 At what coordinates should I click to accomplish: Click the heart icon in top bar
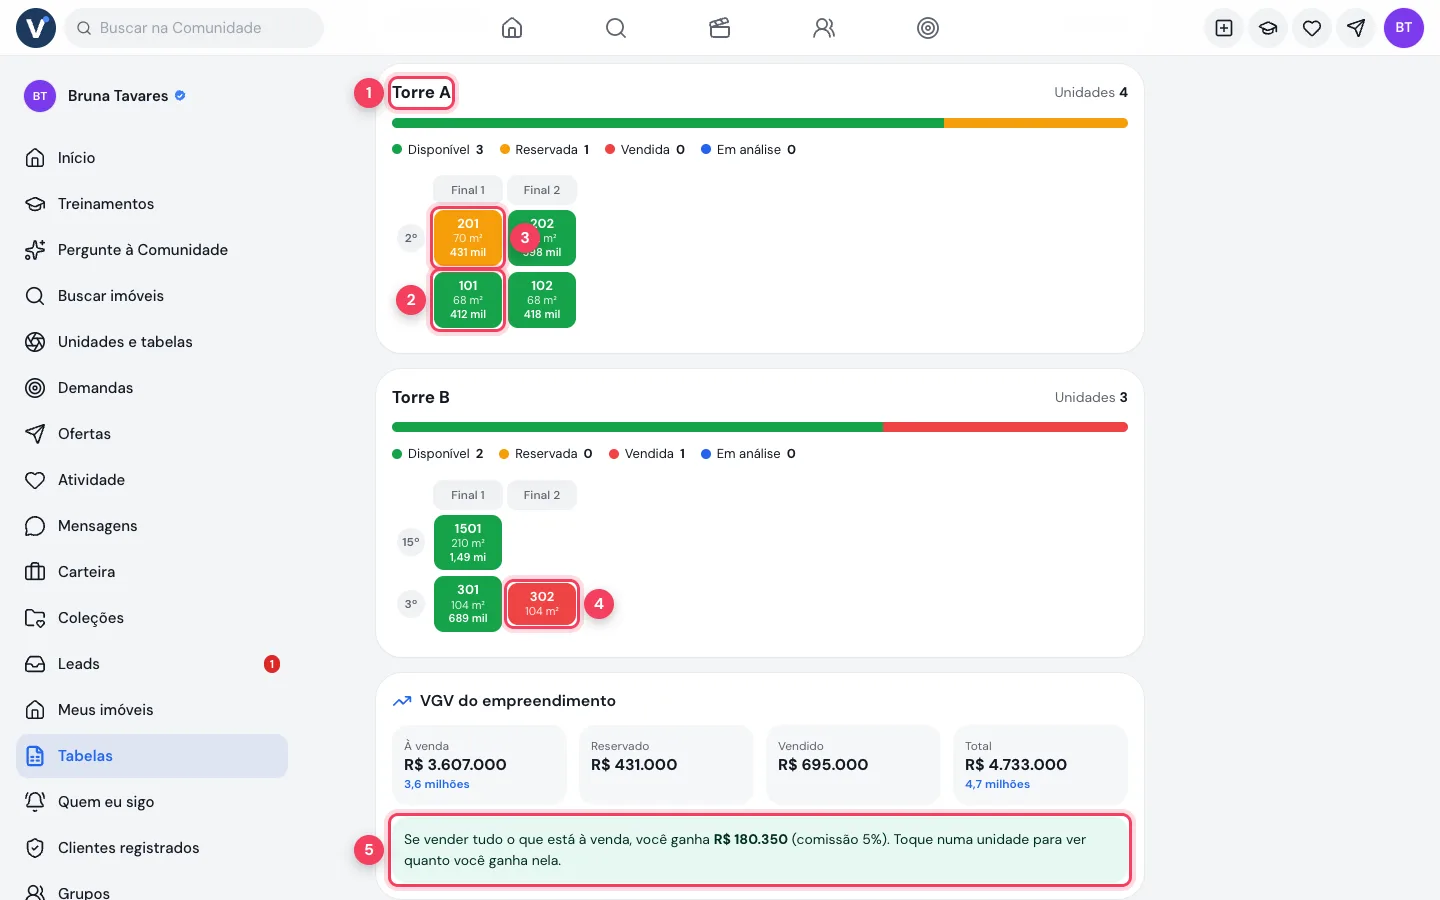[1312, 28]
